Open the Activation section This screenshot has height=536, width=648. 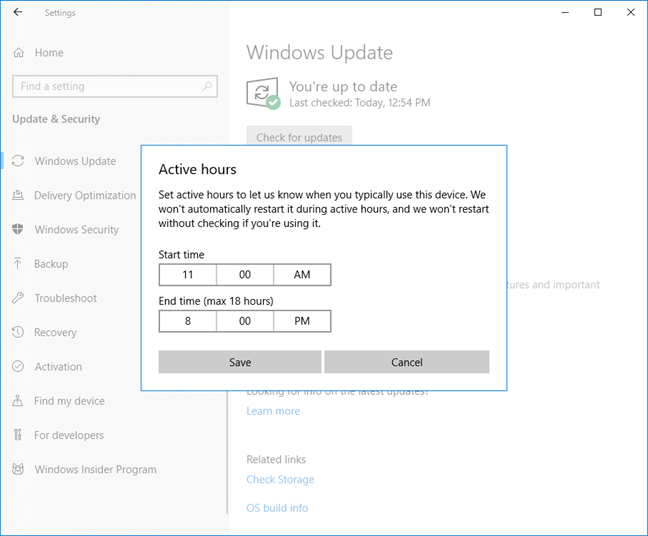coord(58,367)
